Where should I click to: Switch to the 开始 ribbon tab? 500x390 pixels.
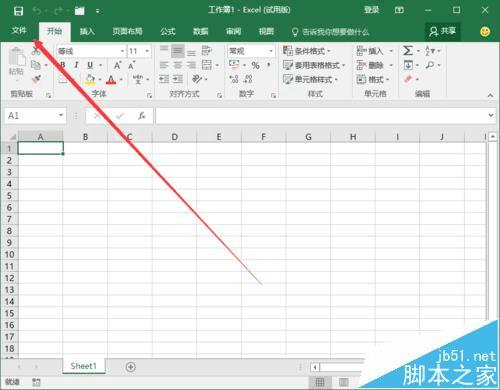(55, 32)
